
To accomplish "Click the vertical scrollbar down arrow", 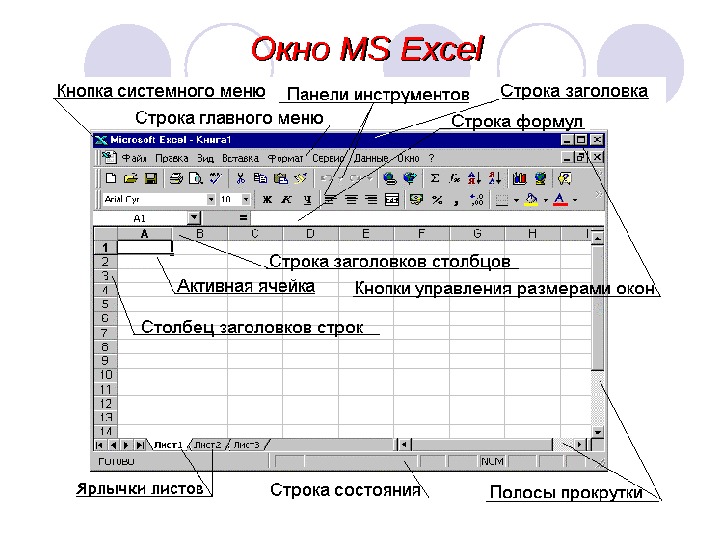I will (597, 432).
